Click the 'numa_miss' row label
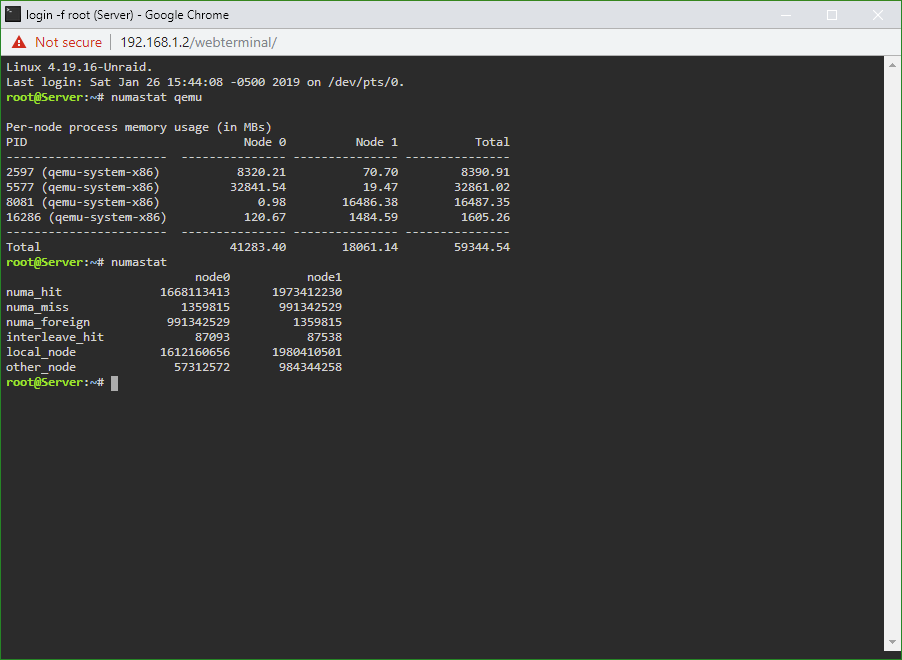902x660 pixels. [x=37, y=307]
